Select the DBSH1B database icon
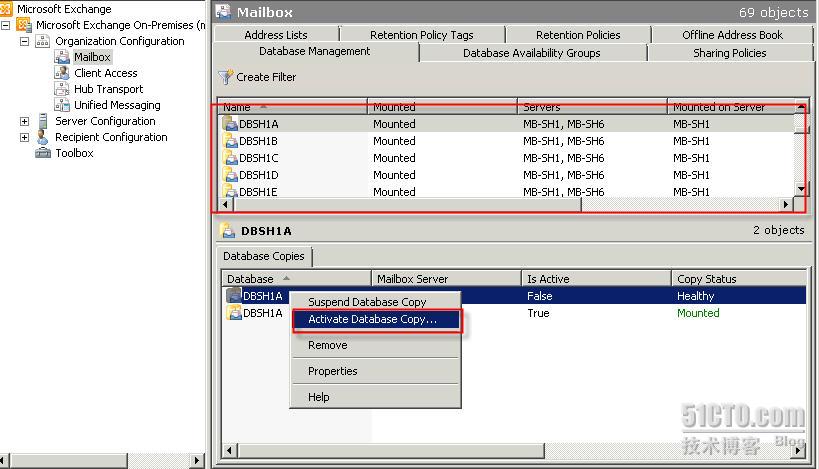 point(231,141)
